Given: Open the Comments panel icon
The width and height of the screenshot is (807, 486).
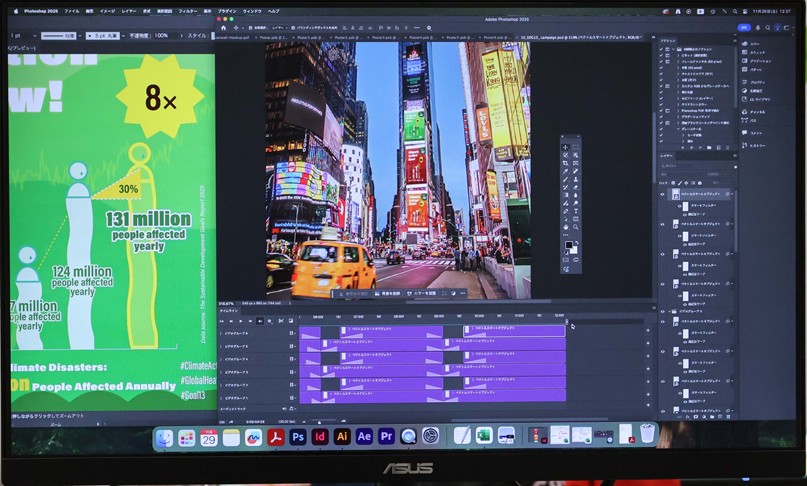Looking at the screenshot, I should [746, 132].
